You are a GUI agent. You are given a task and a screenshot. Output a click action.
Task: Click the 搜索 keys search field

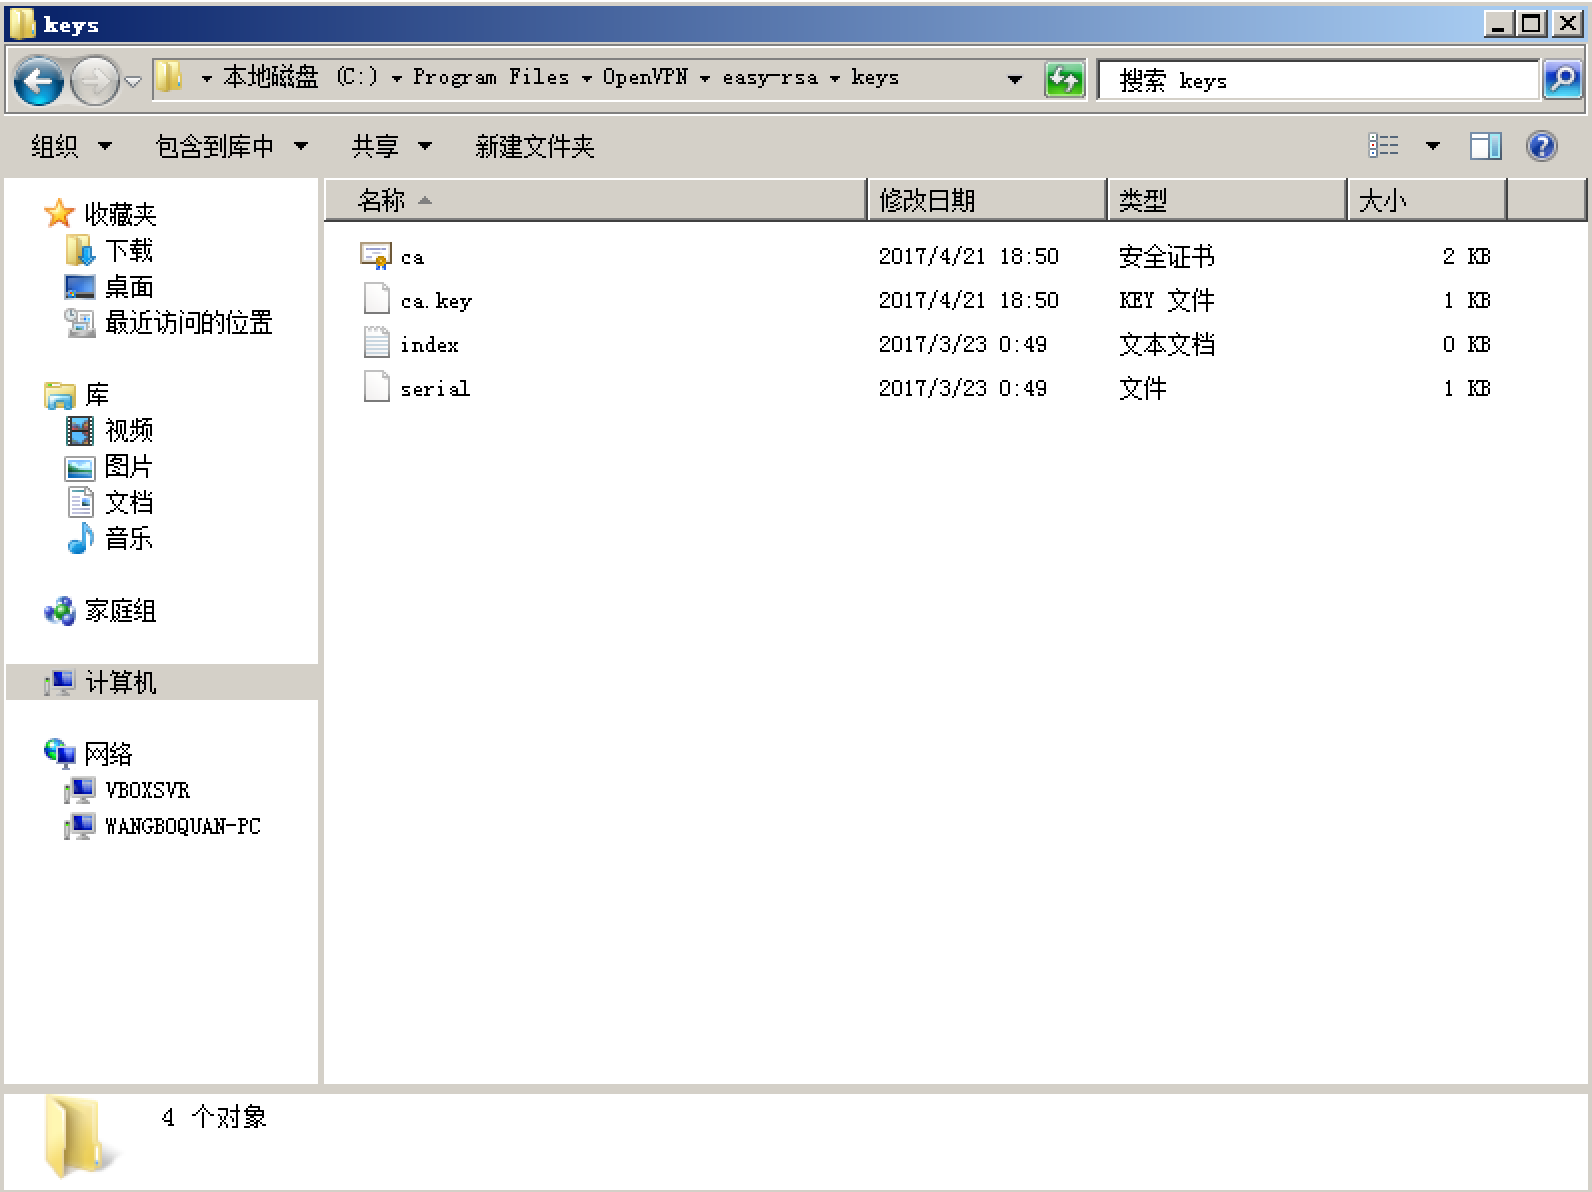coord(1316,80)
